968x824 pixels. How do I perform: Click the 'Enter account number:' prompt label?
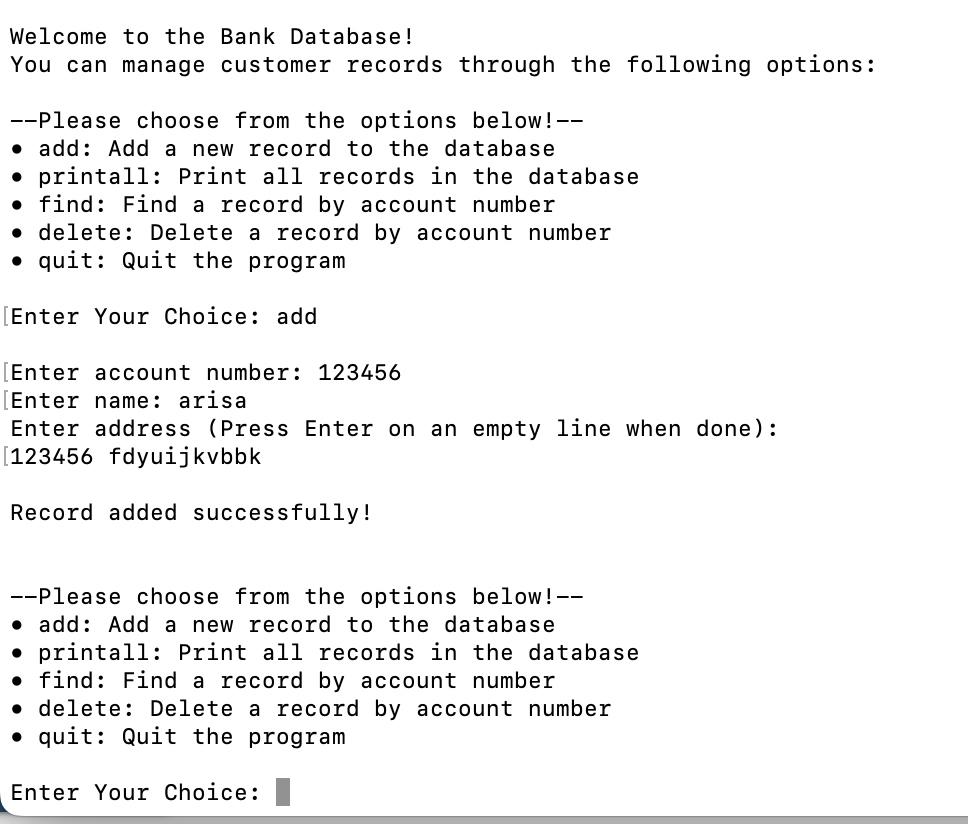tap(156, 373)
